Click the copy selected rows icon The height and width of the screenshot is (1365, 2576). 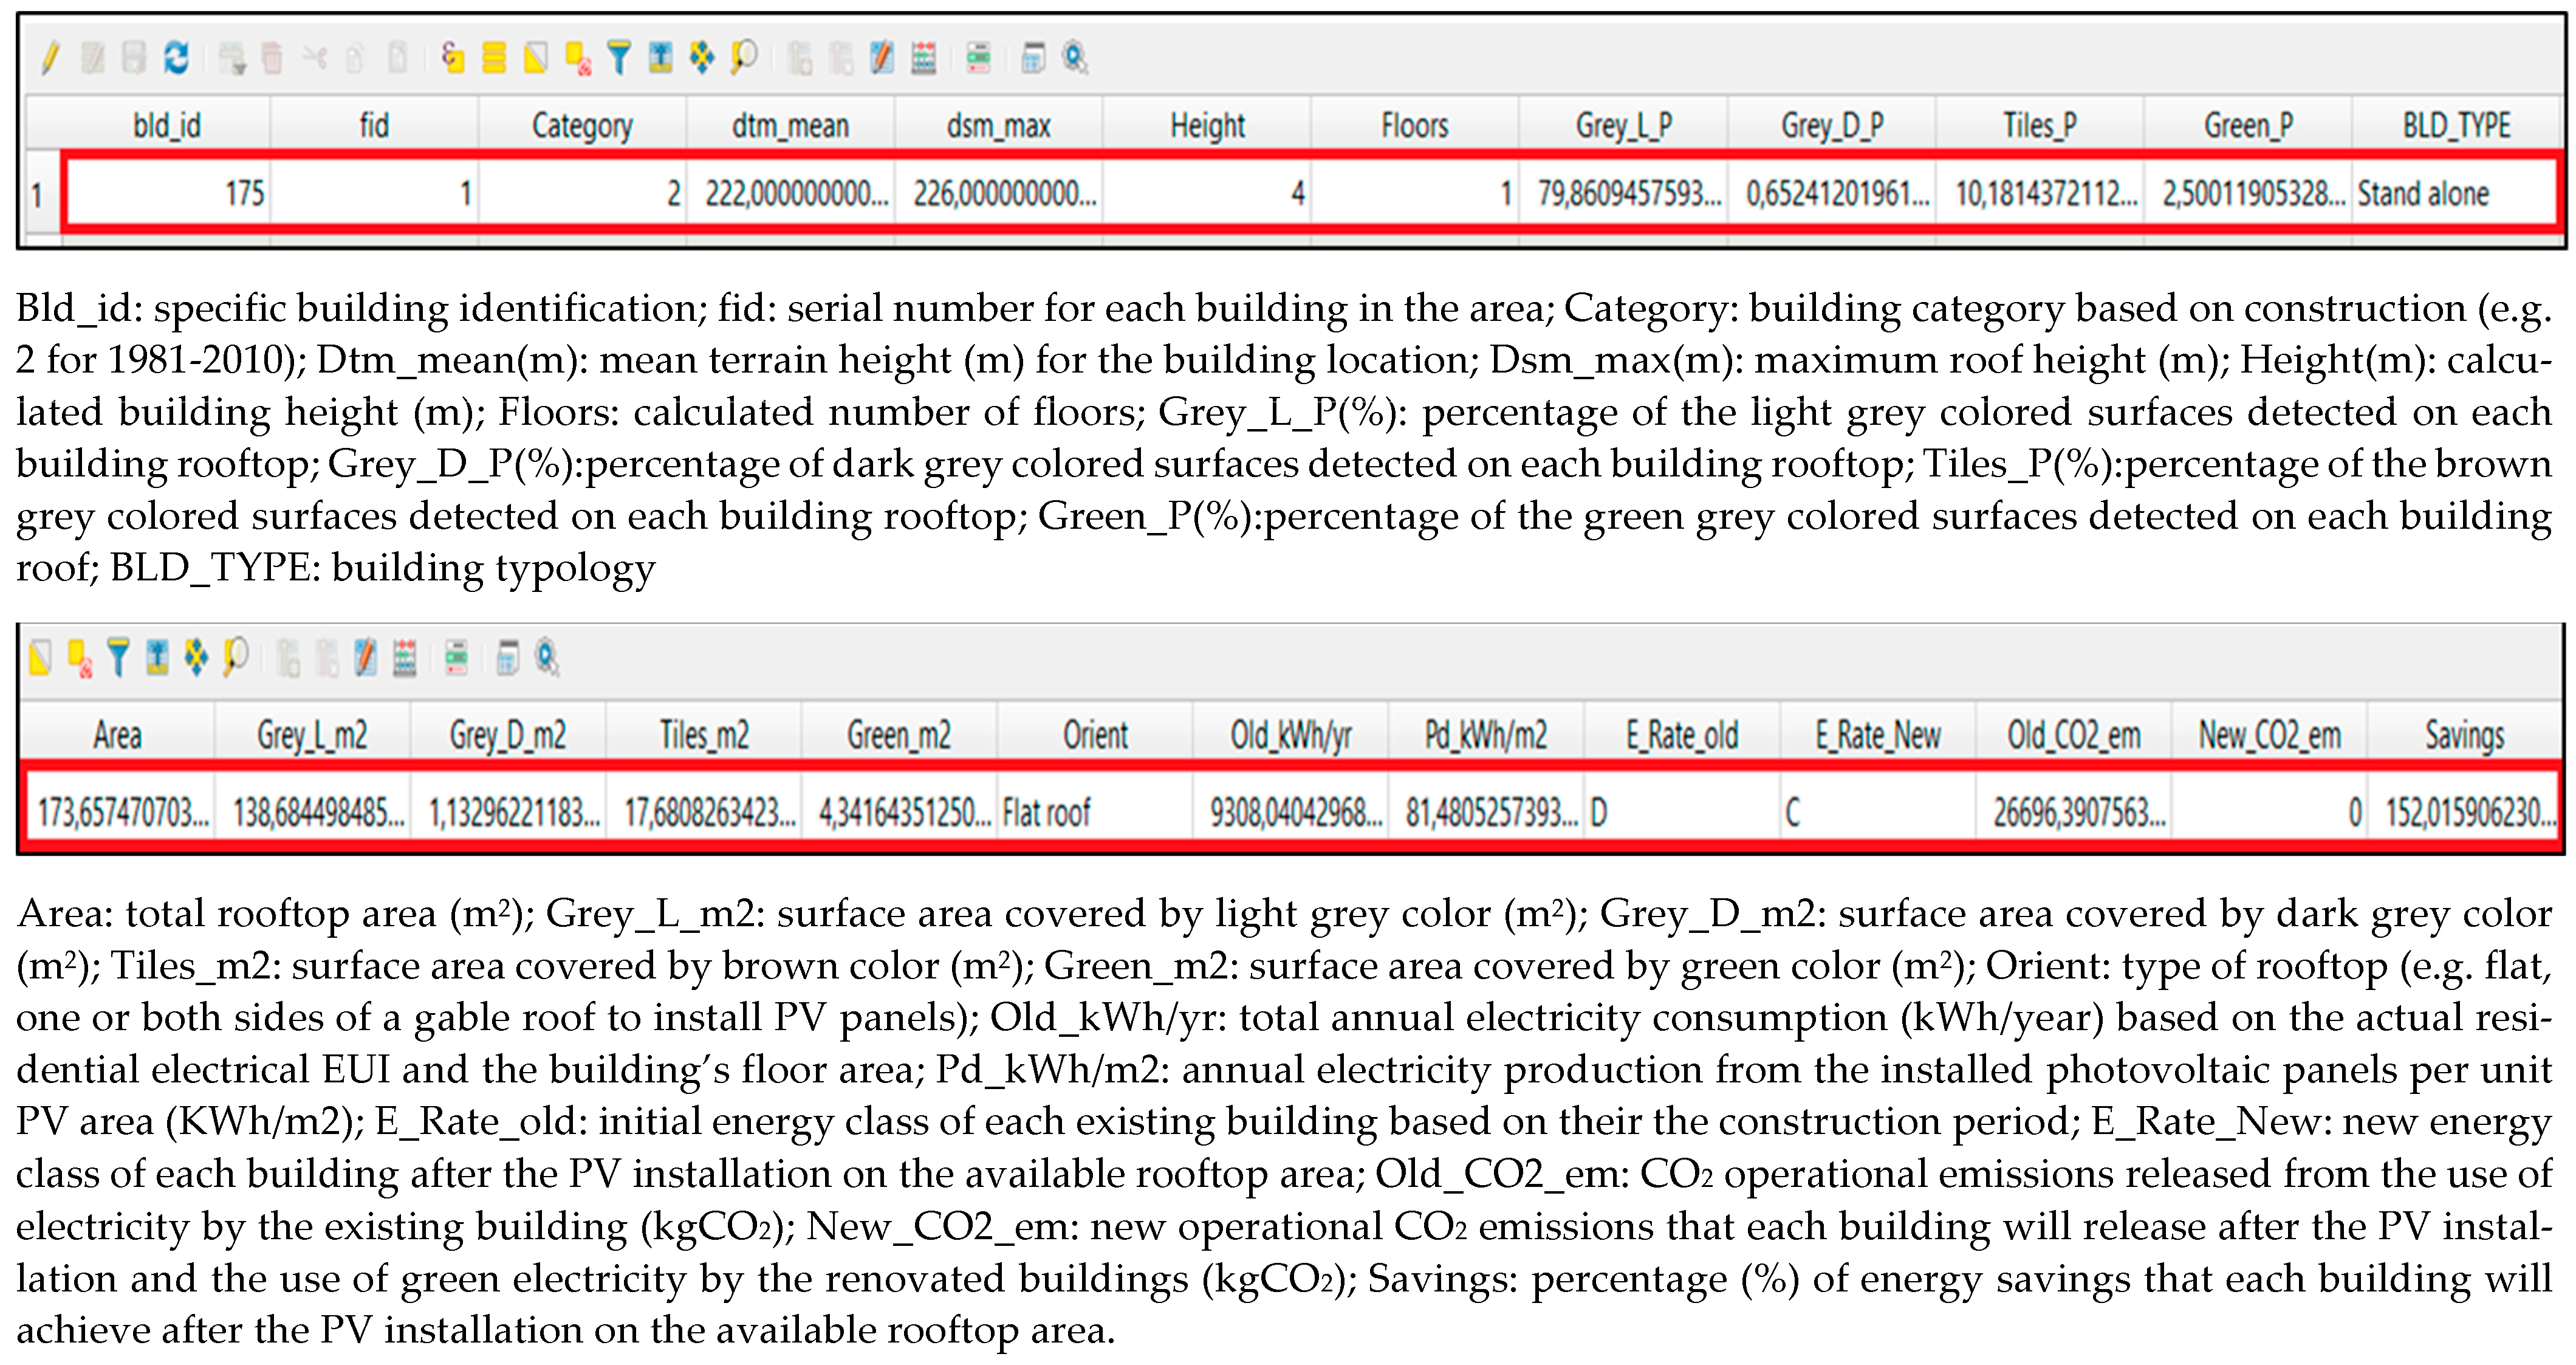click(x=355, y=58)
